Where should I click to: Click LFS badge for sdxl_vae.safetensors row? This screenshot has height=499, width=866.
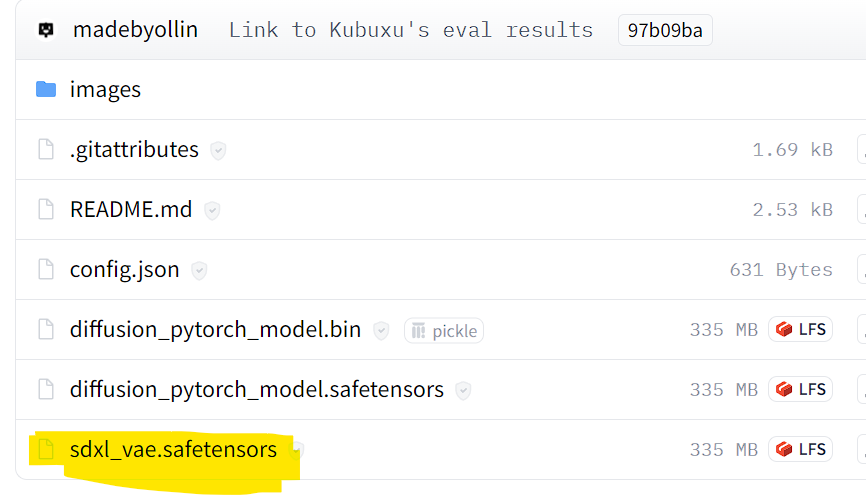[x=800, y=450]
